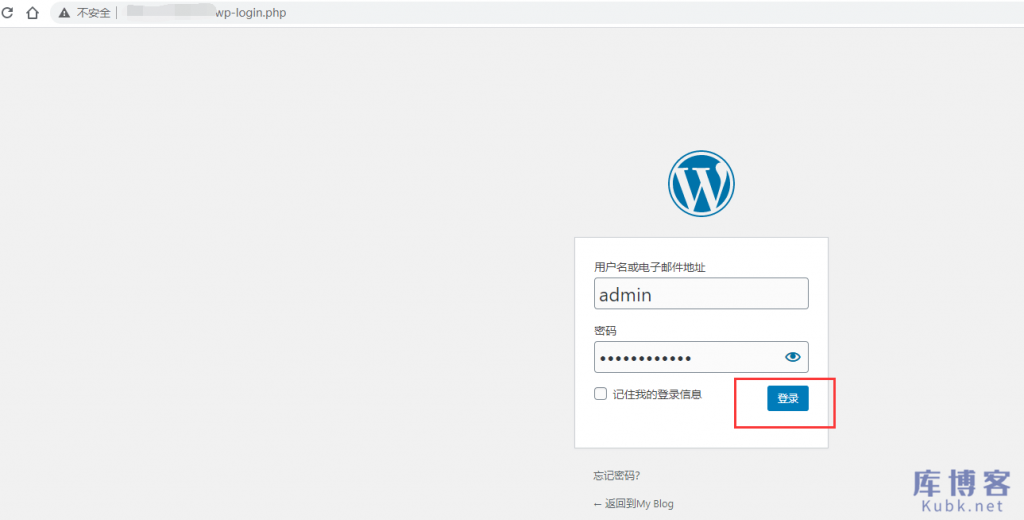Focus the username field containing admin
This screenshot has height=520, width=1024.
(x=700, y=294)
